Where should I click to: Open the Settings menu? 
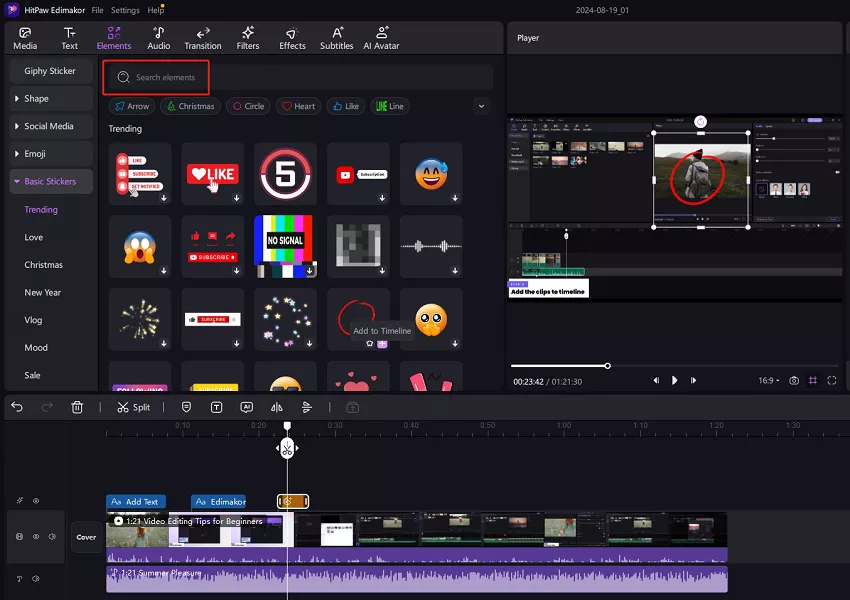(x=125, y=10)
